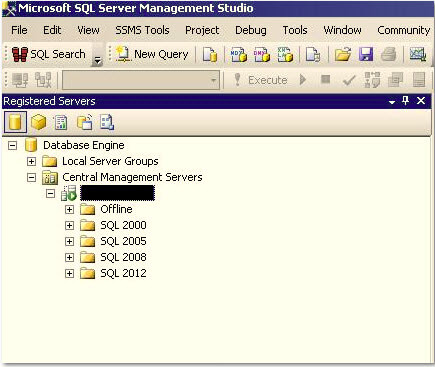Click the Connect toolbar icon
The height and width of the screenshot is (367, 435).
coord(20,80)
